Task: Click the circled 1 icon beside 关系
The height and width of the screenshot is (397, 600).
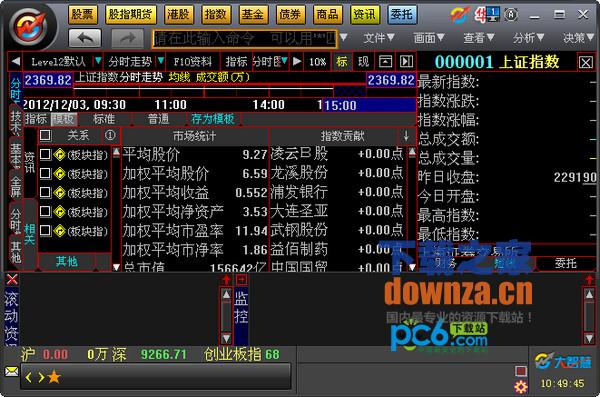Action: pyautogui.click(x=110, y=135)
